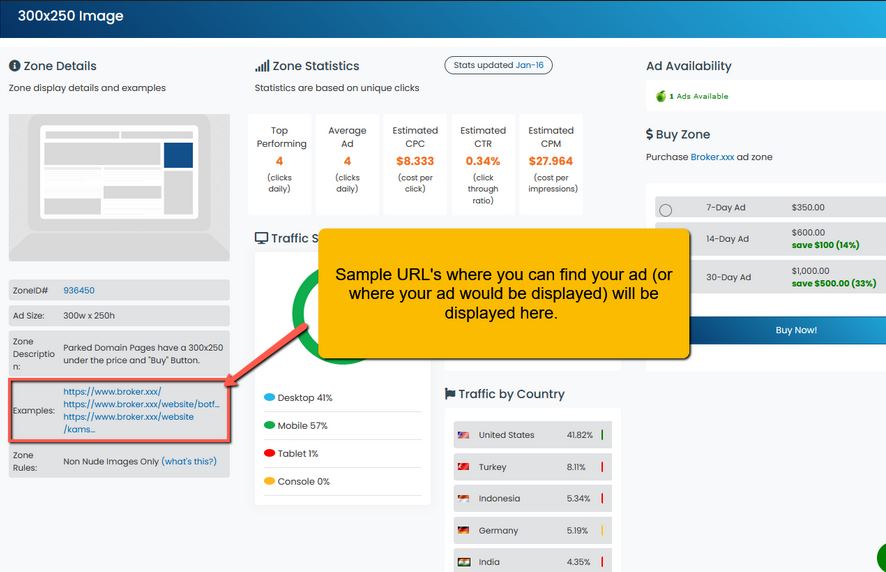Open ZoneID 936450 link

click(x=79, y=290)
